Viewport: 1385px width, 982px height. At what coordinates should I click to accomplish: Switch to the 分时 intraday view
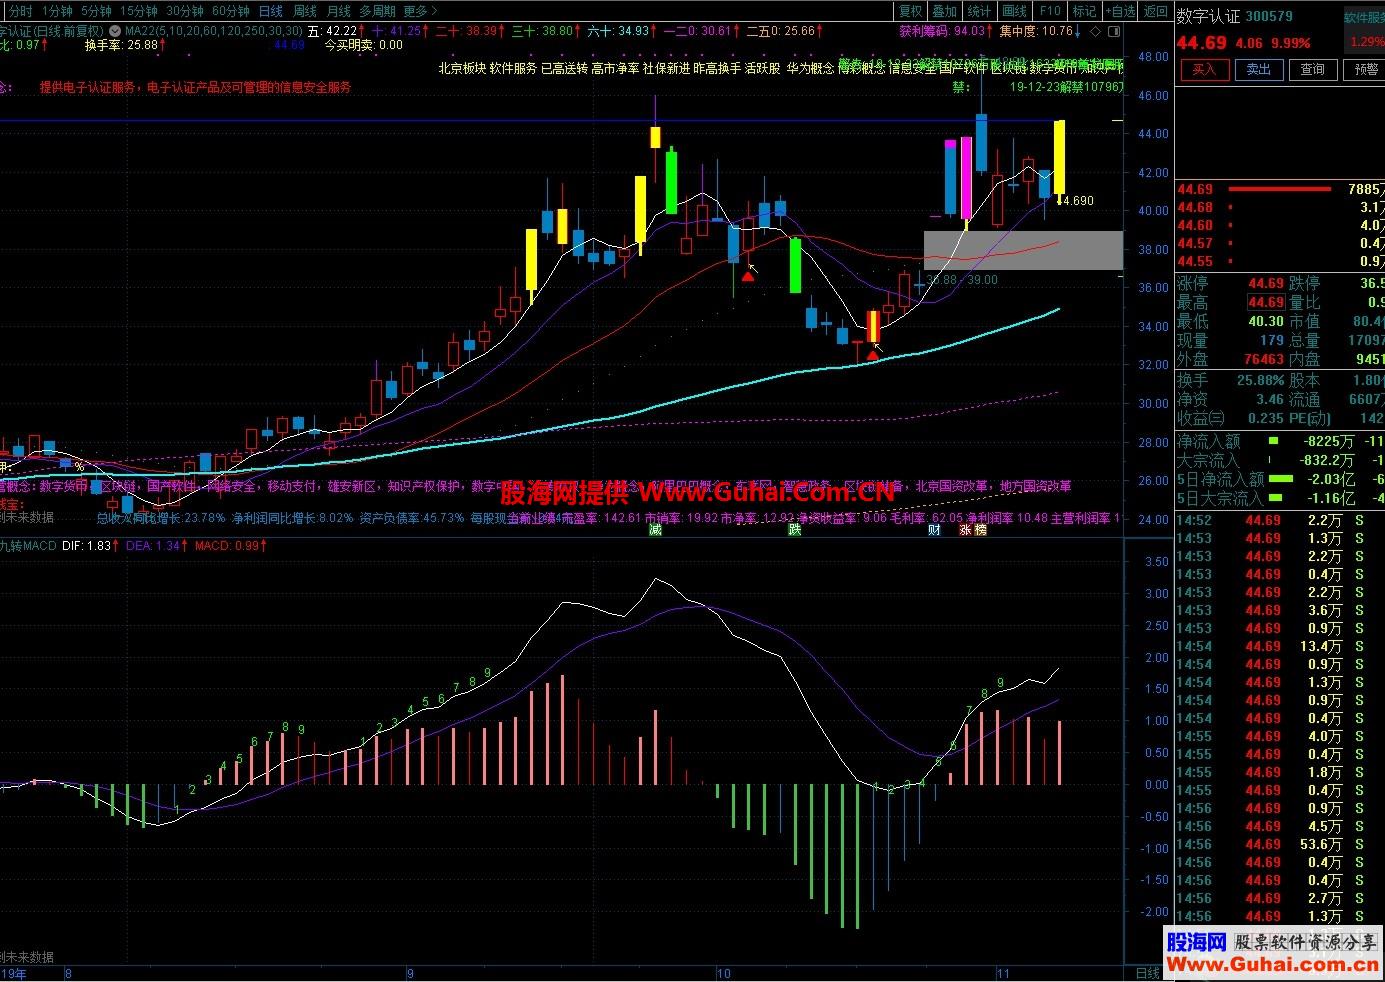coord(20,11)
